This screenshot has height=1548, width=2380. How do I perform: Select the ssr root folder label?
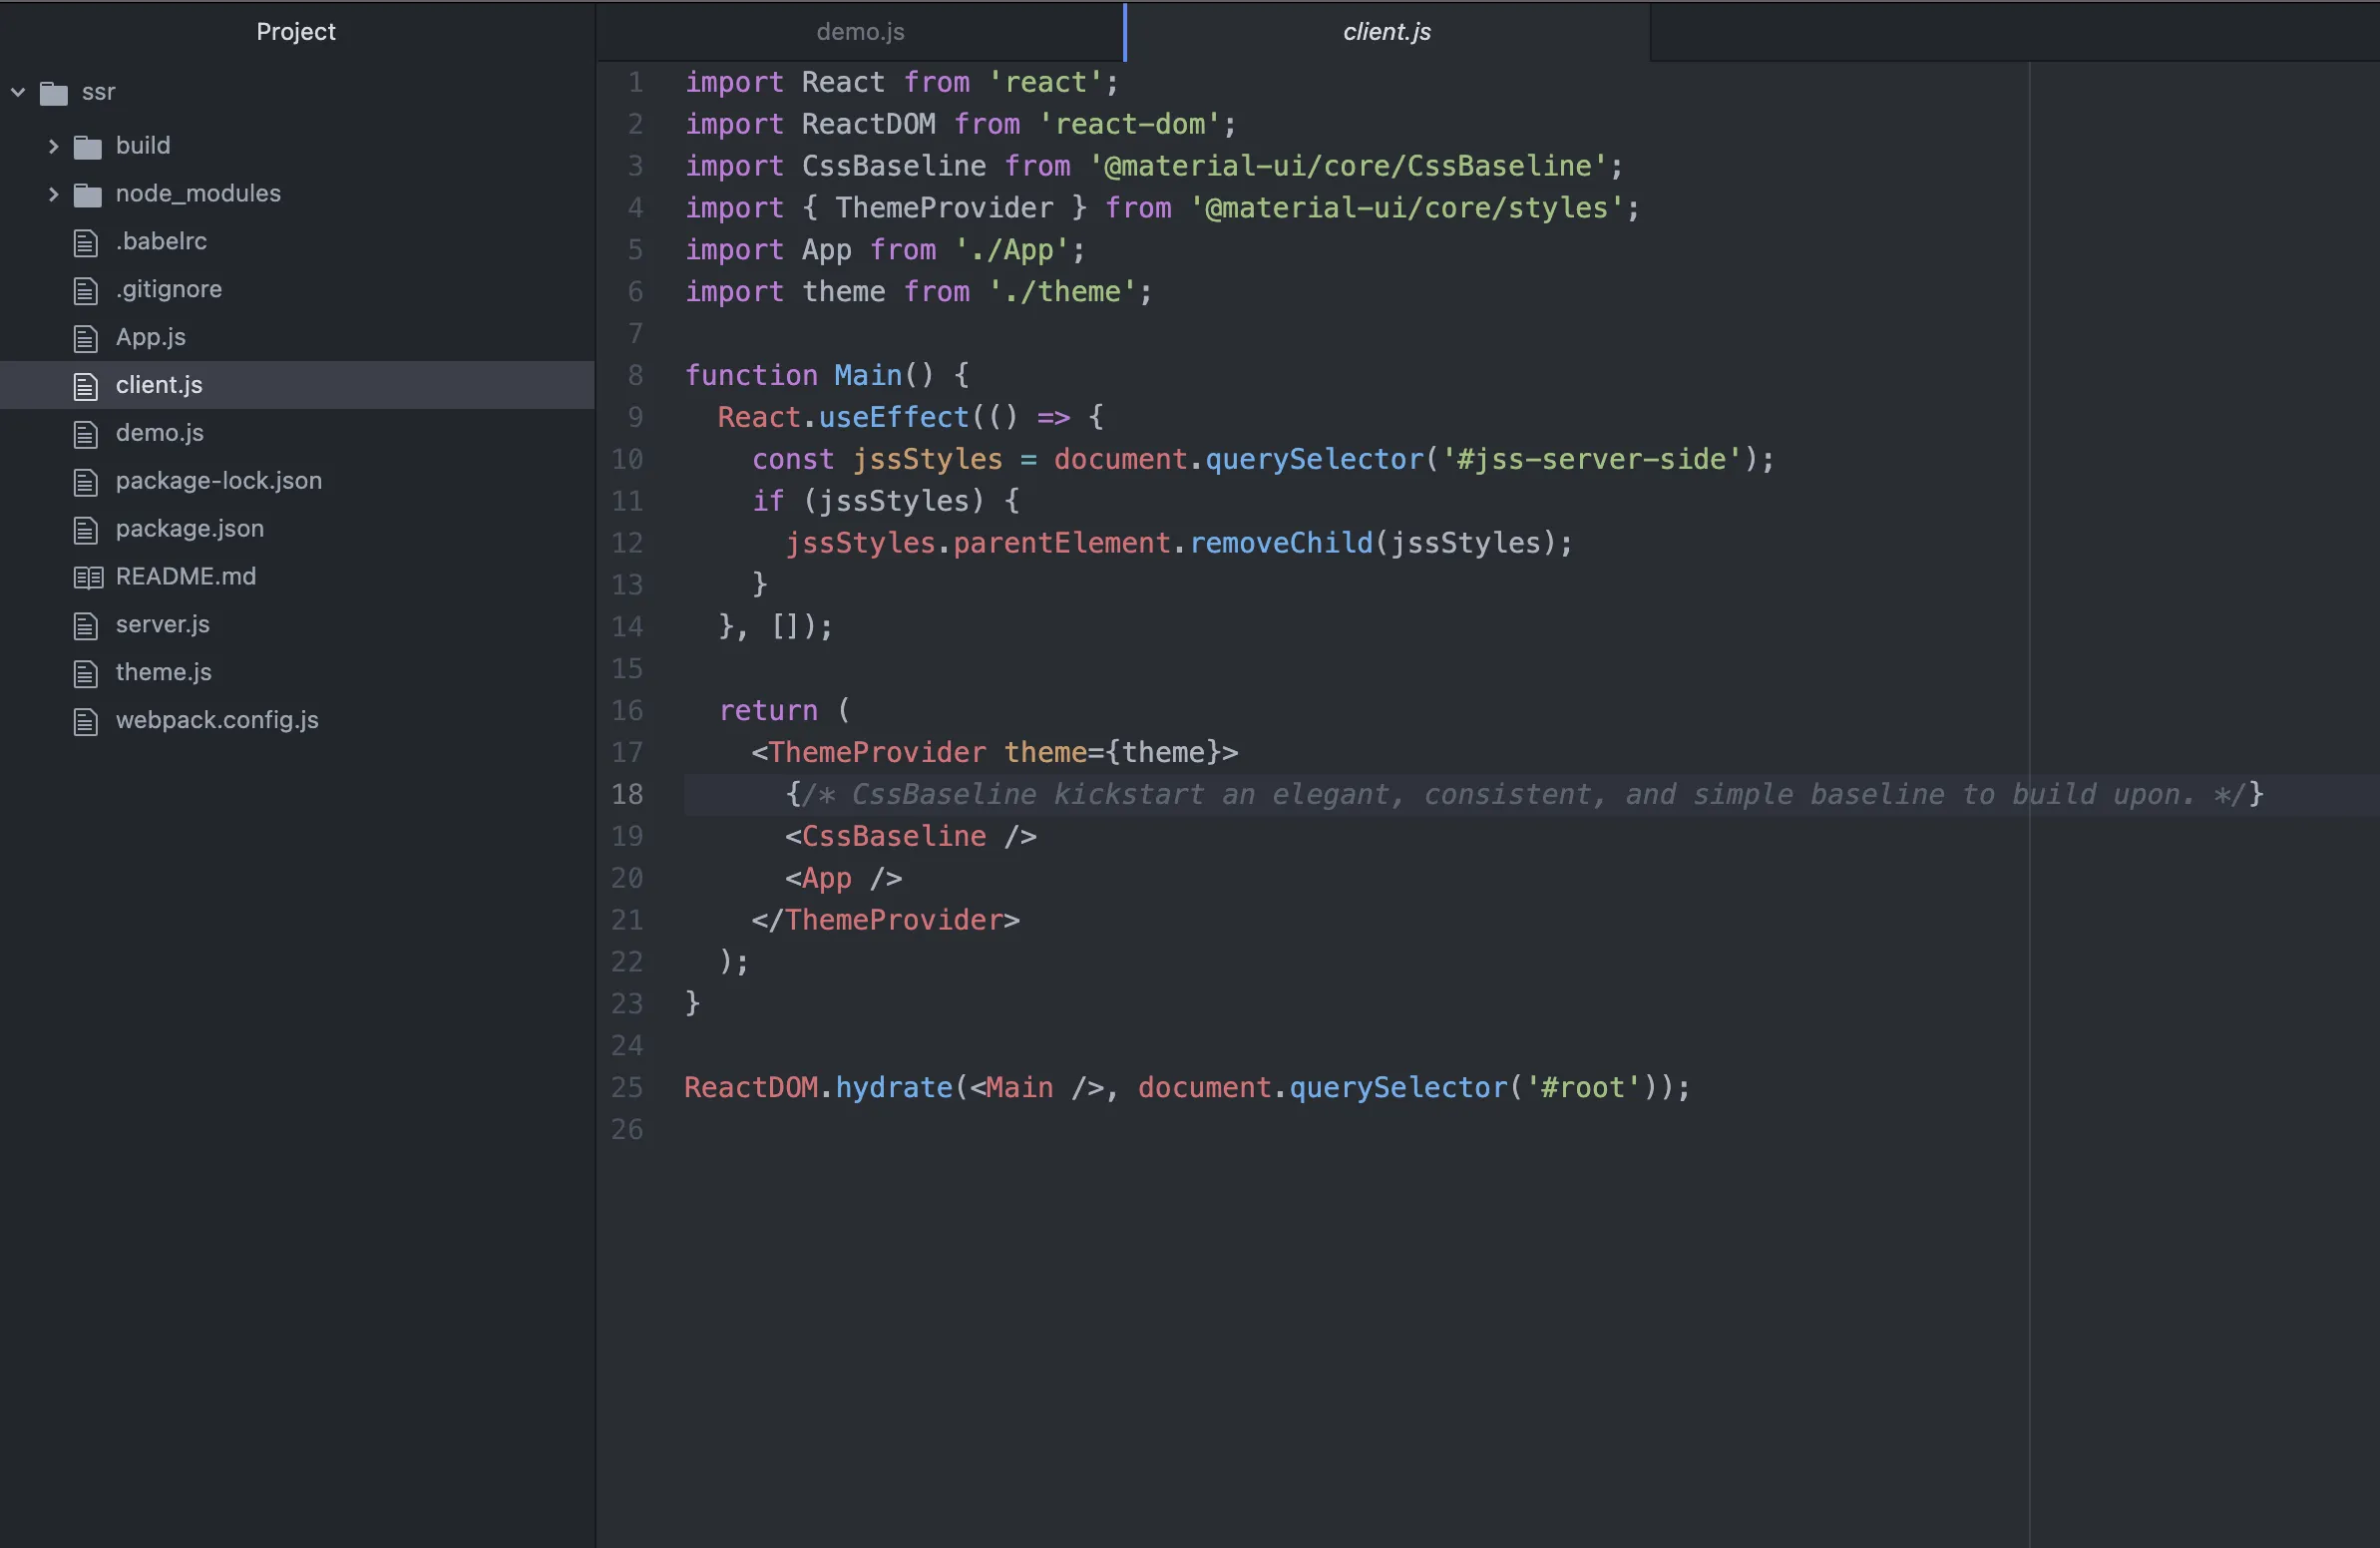98,92
